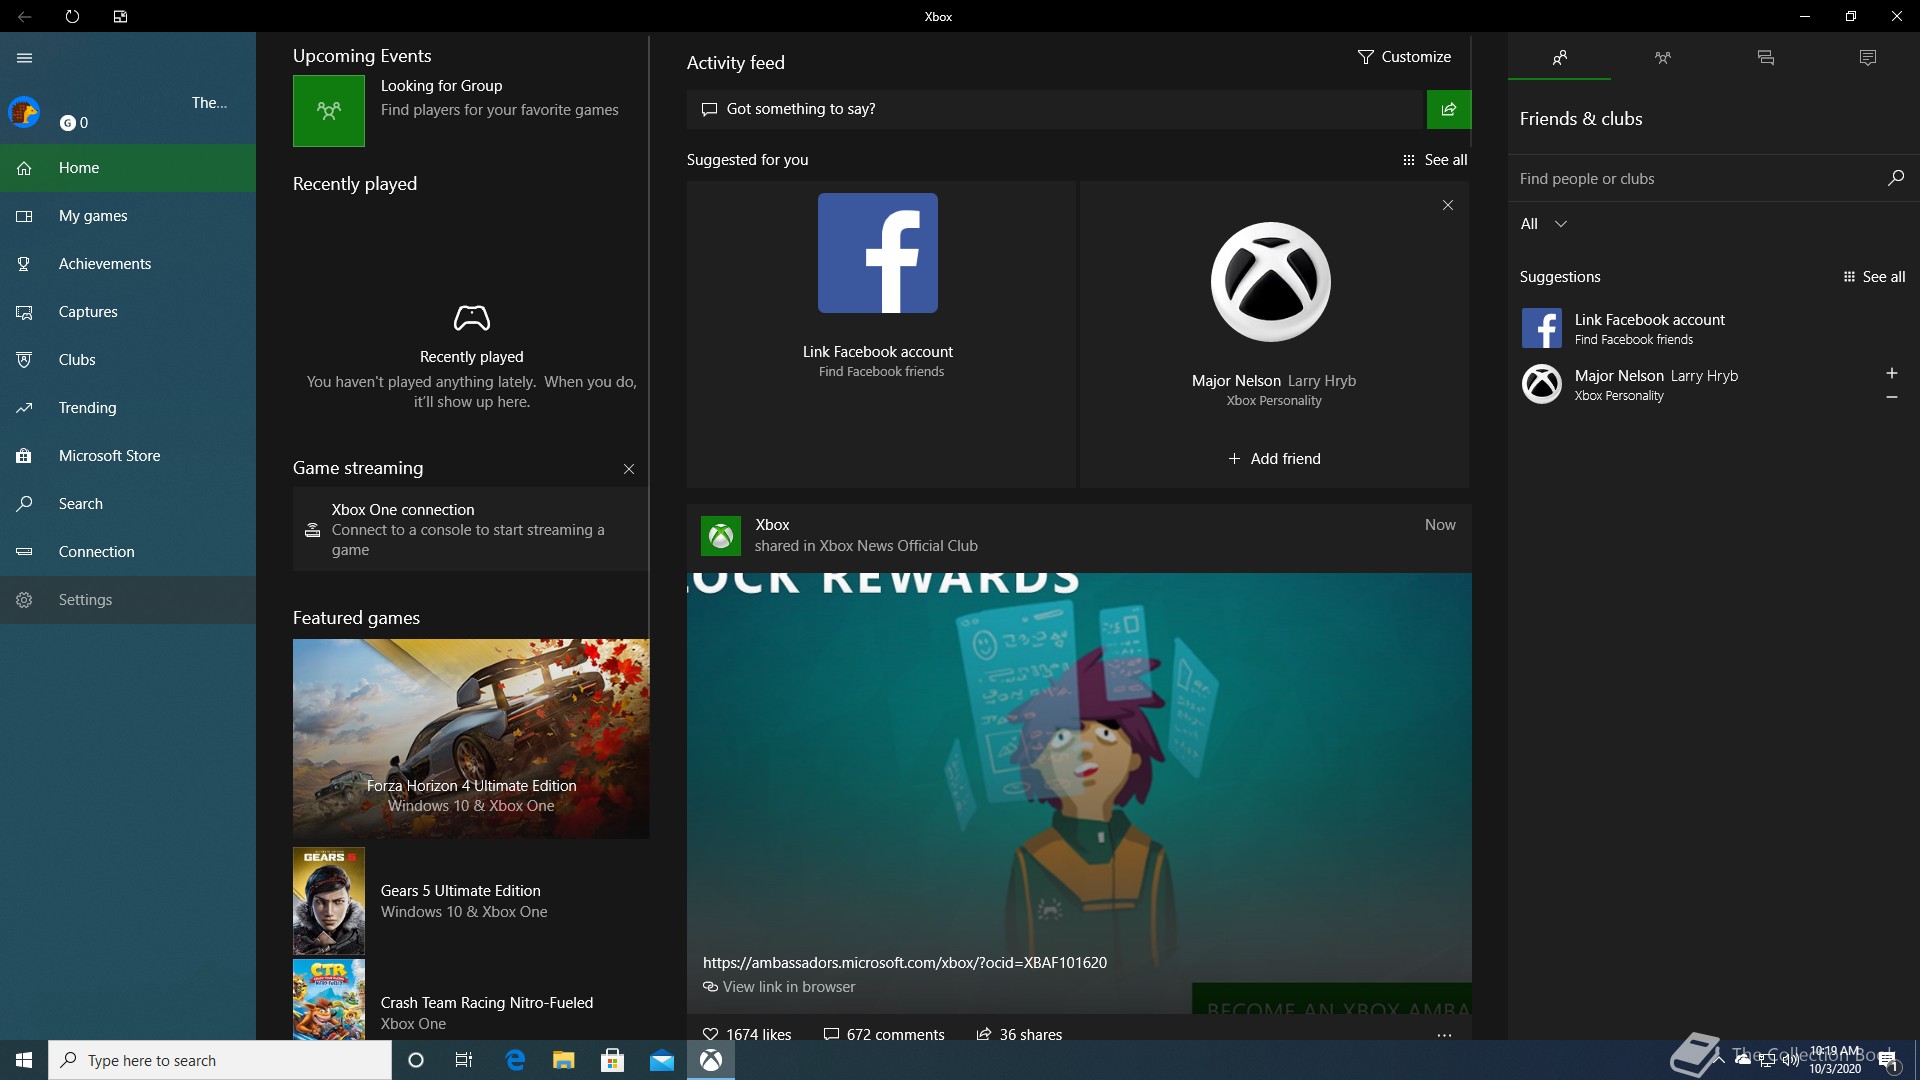
Task: Click the Got something to say field
Action: point(1055,109)
